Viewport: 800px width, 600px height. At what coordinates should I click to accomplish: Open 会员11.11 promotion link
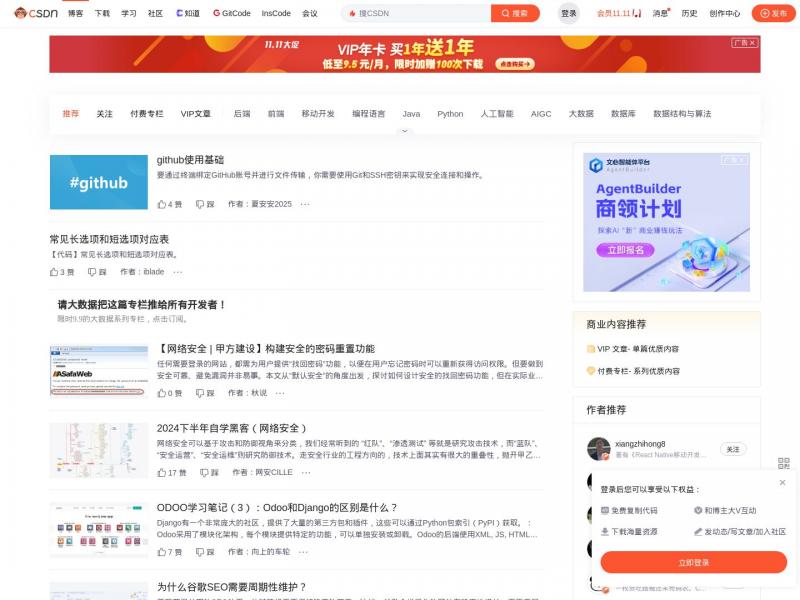619,13
